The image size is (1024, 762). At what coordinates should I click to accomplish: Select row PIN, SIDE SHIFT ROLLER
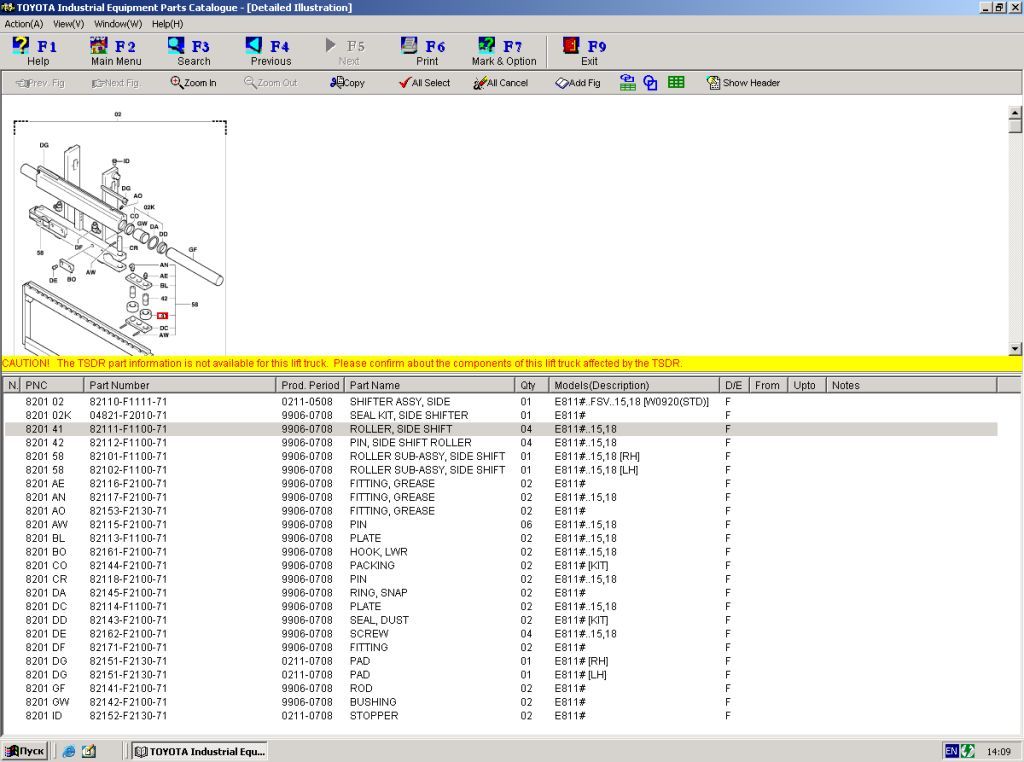click(501, 443)
